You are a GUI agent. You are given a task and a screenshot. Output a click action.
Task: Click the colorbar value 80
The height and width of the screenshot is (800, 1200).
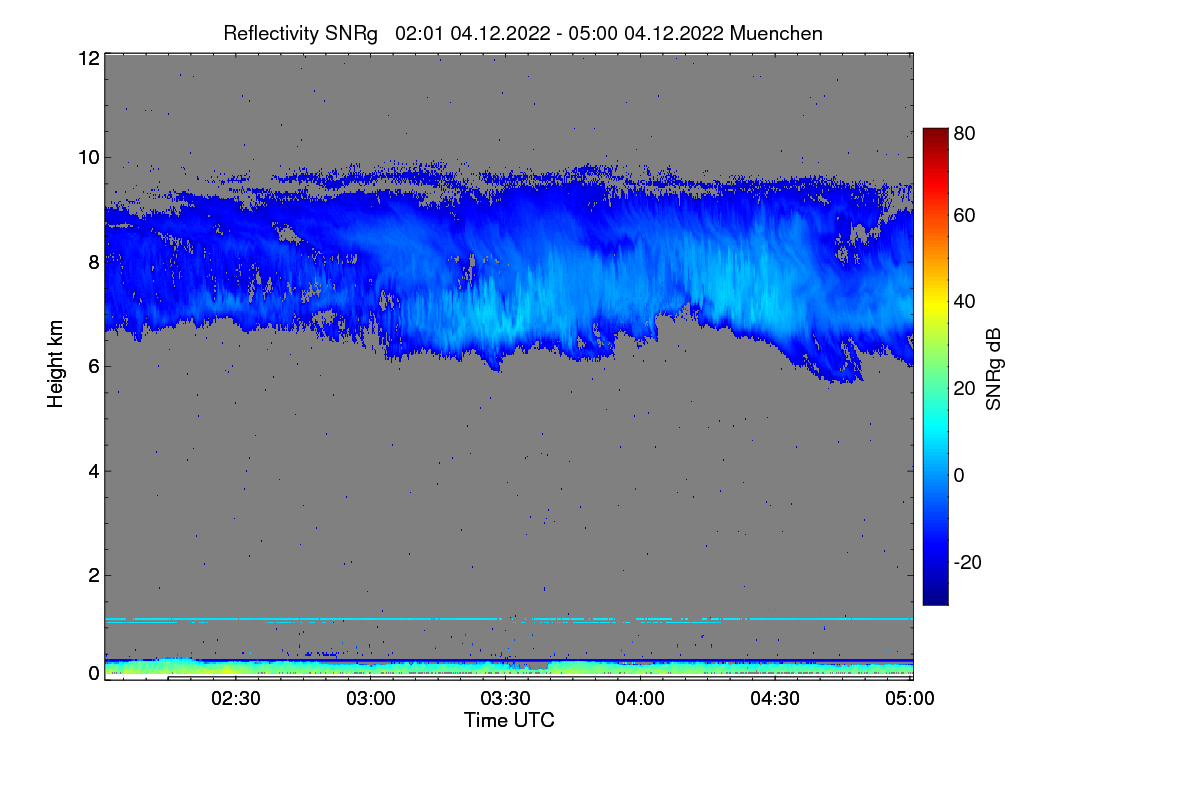click(x=965, y=131)
